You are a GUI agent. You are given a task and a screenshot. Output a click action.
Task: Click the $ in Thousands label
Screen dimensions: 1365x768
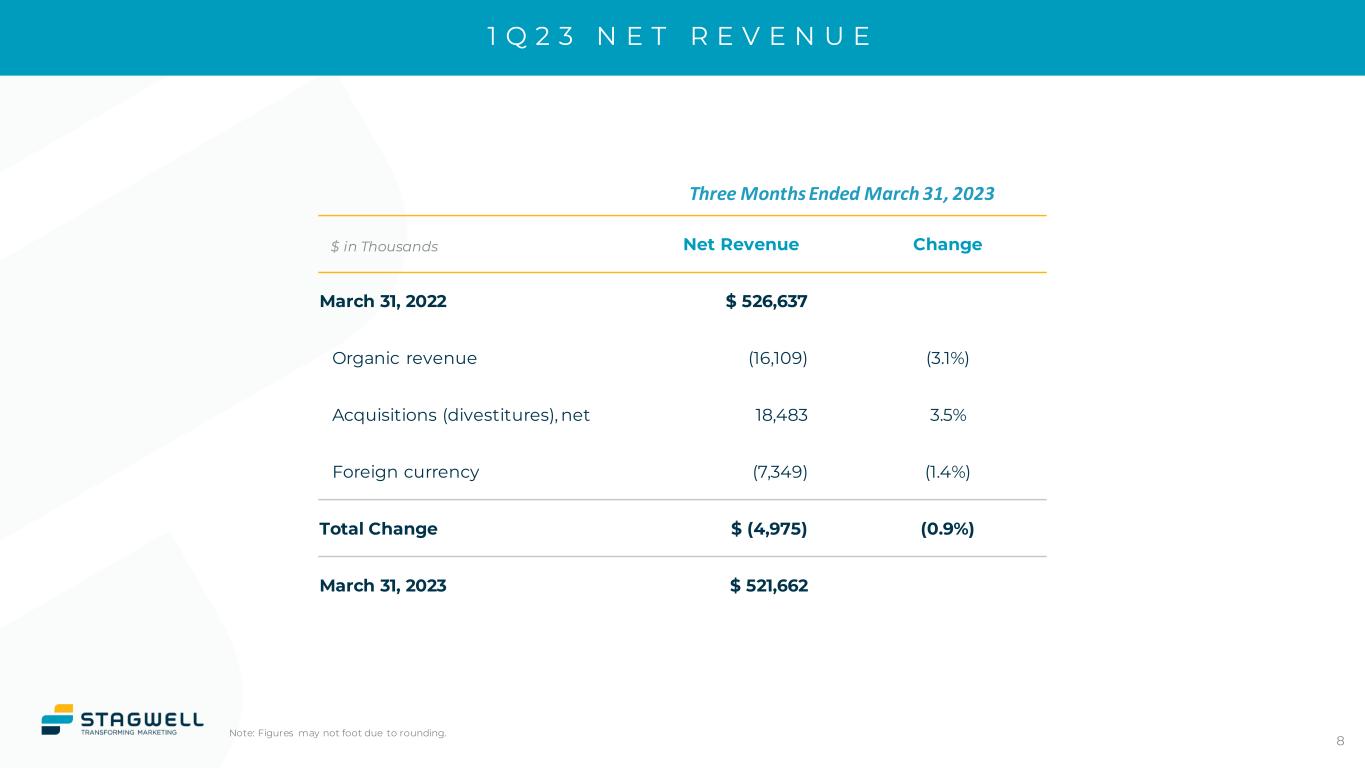[384, 247]
